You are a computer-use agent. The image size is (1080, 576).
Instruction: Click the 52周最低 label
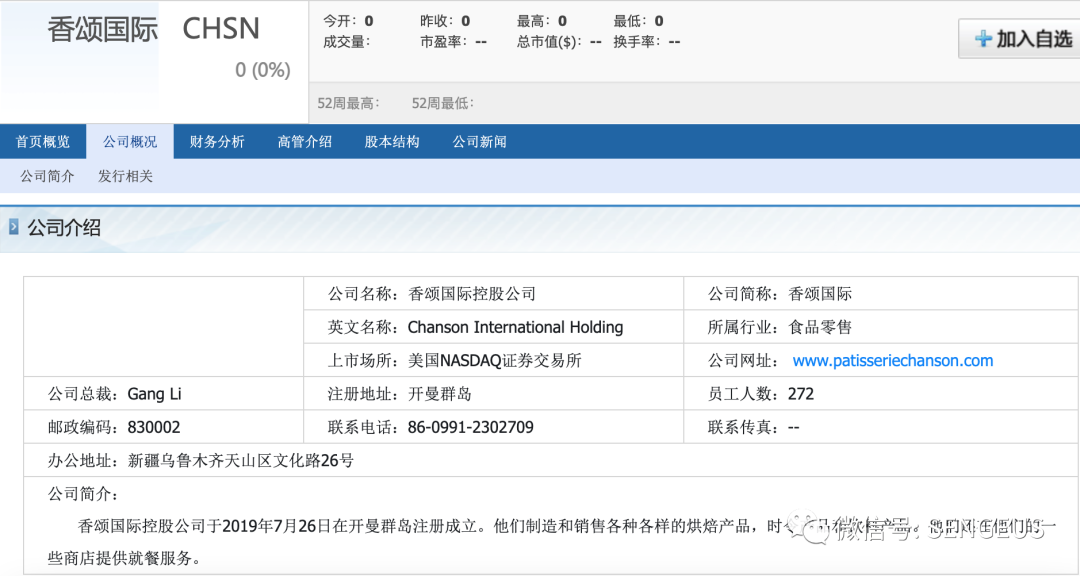click(x=443, y=103)
